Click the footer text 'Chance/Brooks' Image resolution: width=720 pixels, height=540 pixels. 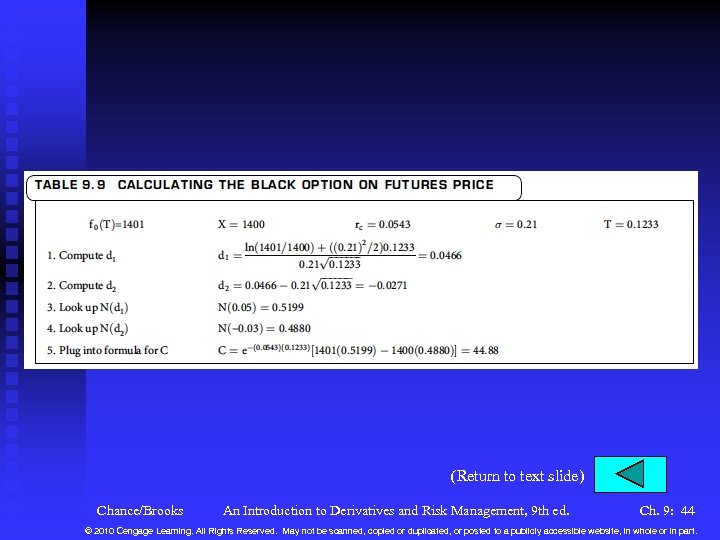(140, 511)
